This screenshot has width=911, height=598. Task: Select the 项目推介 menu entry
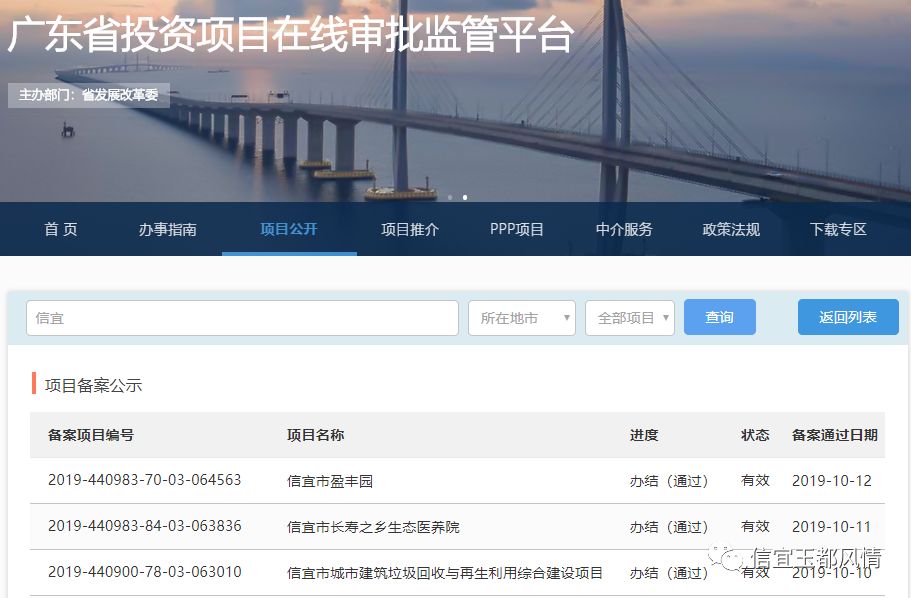pos(408,228)
